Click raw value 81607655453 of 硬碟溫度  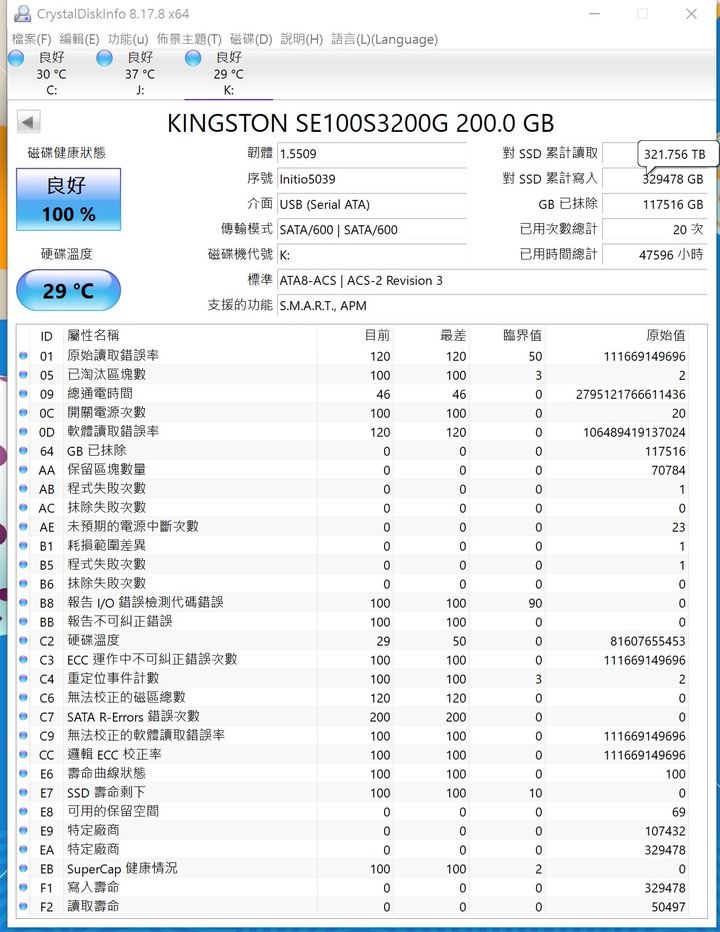pos(647,641)
